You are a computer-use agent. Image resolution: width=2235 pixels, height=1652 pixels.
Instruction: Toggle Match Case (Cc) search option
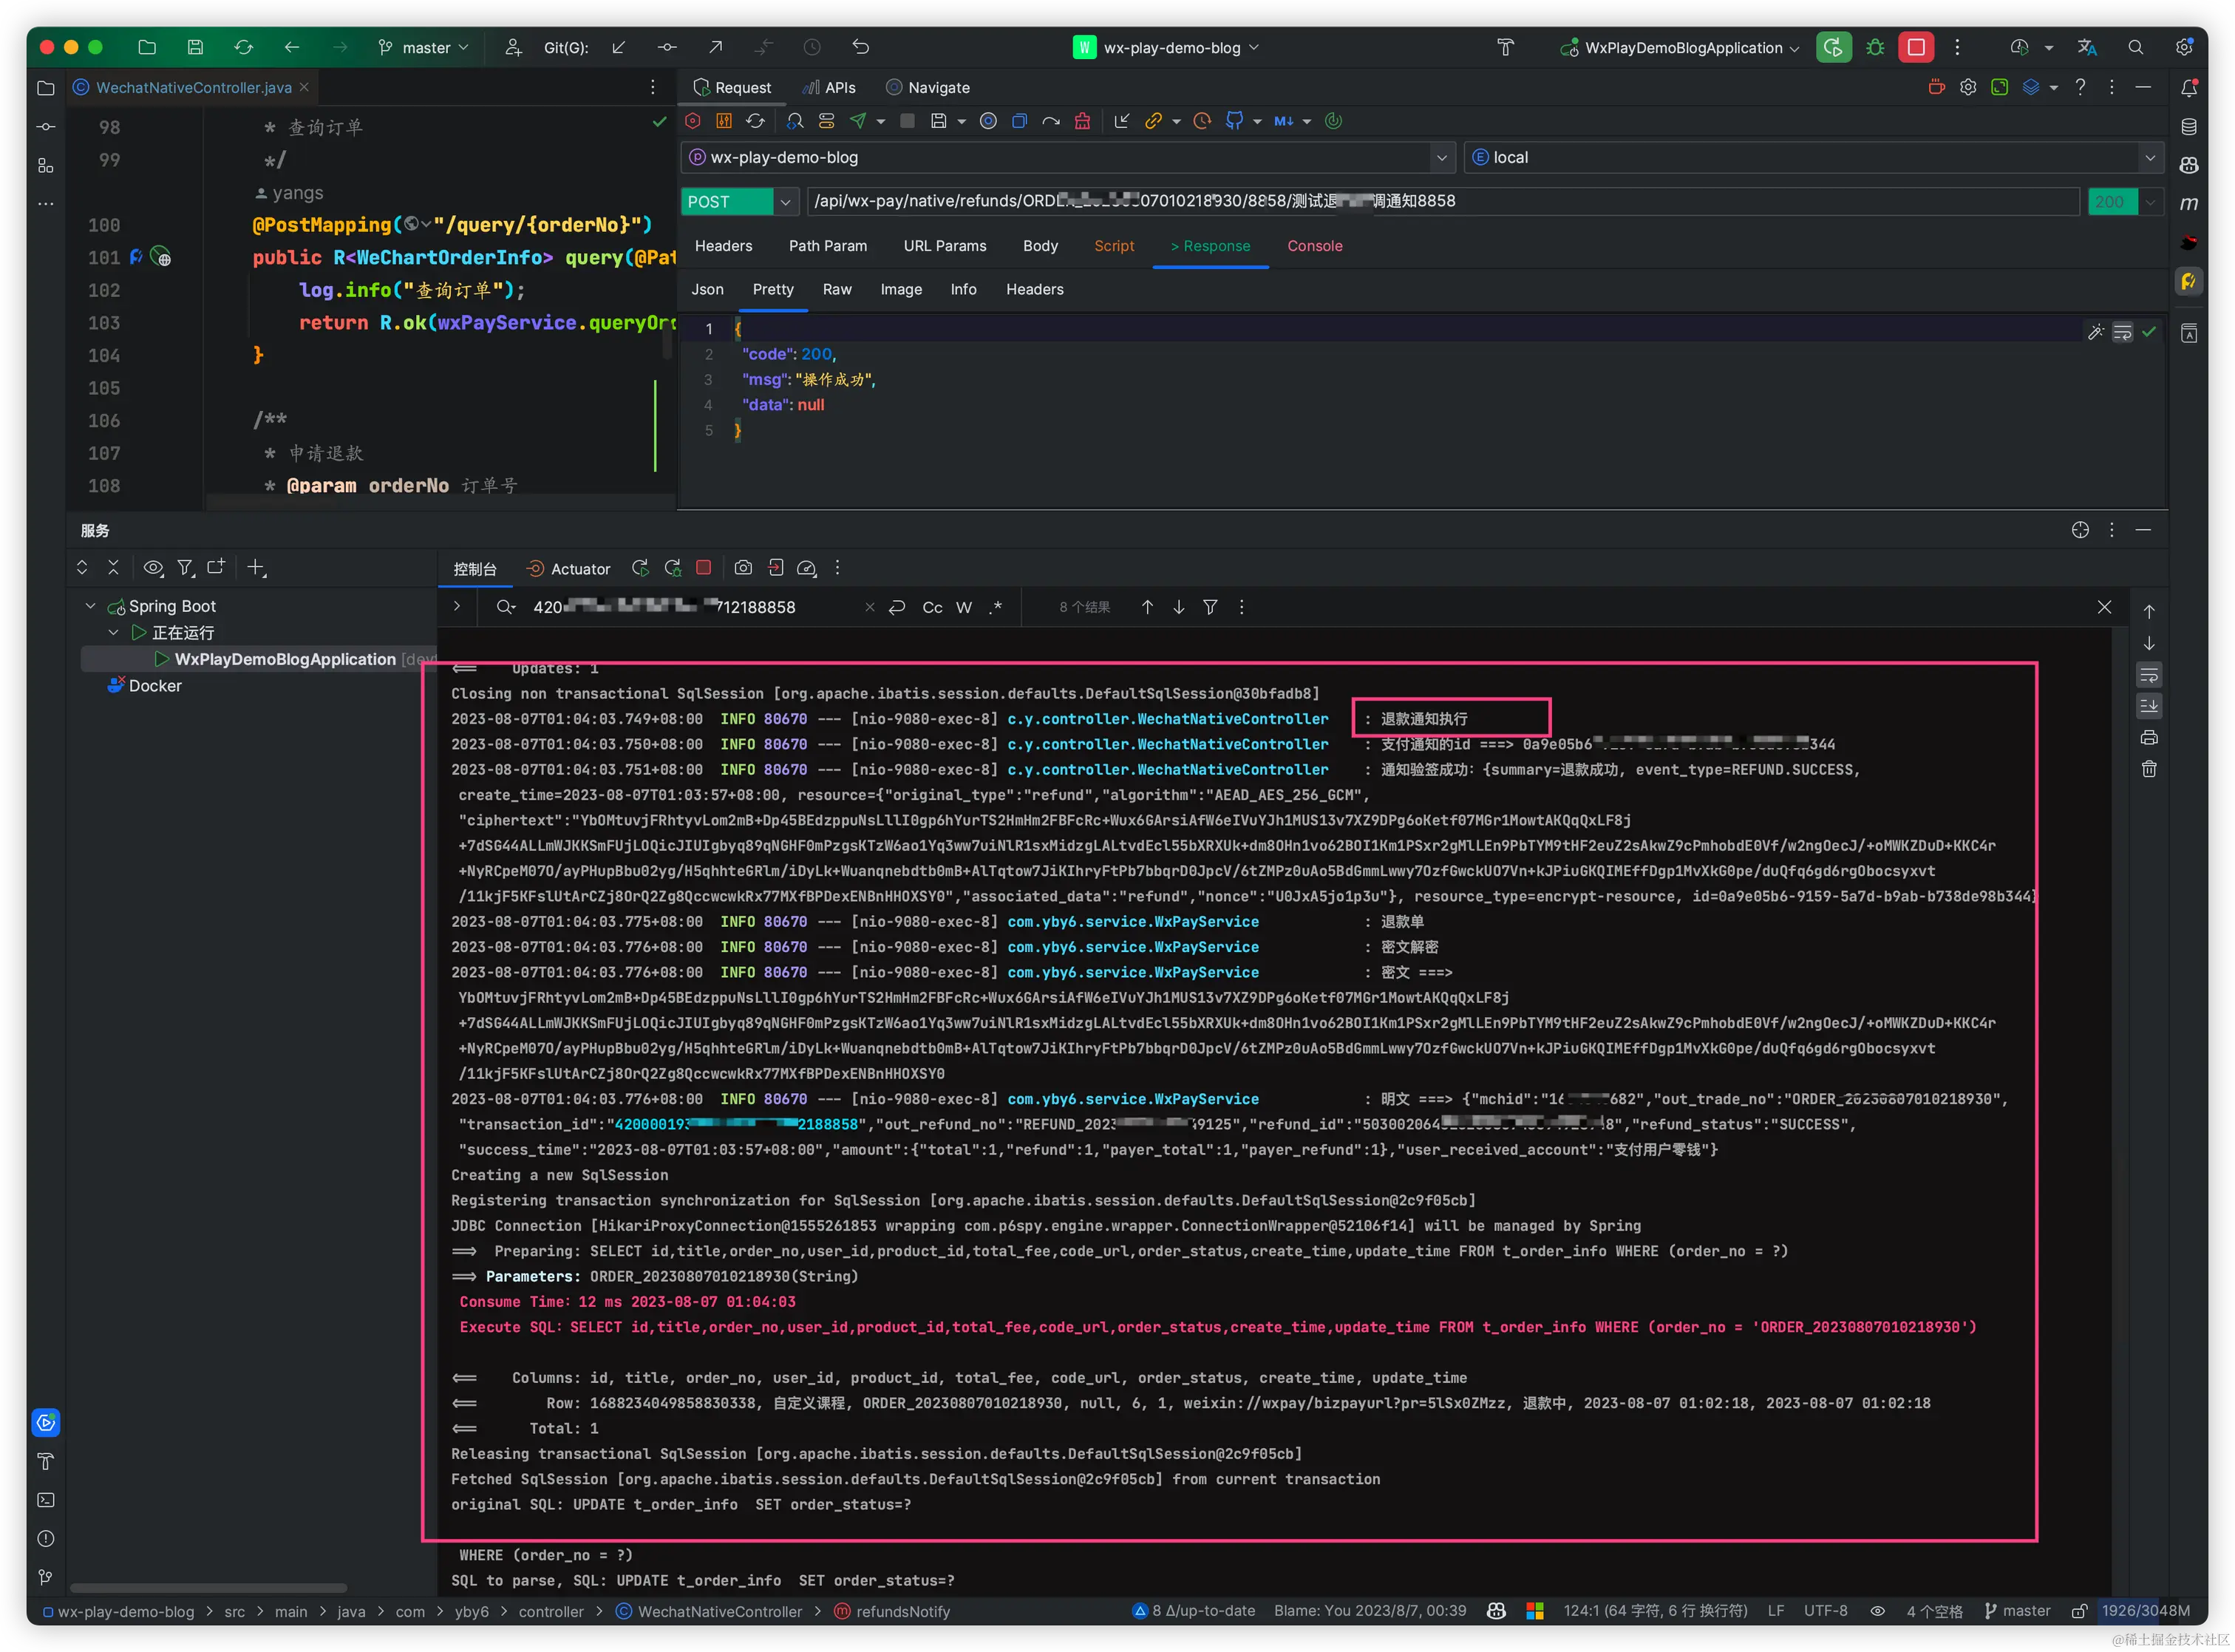pyautogui.click(x=932, y=607)
